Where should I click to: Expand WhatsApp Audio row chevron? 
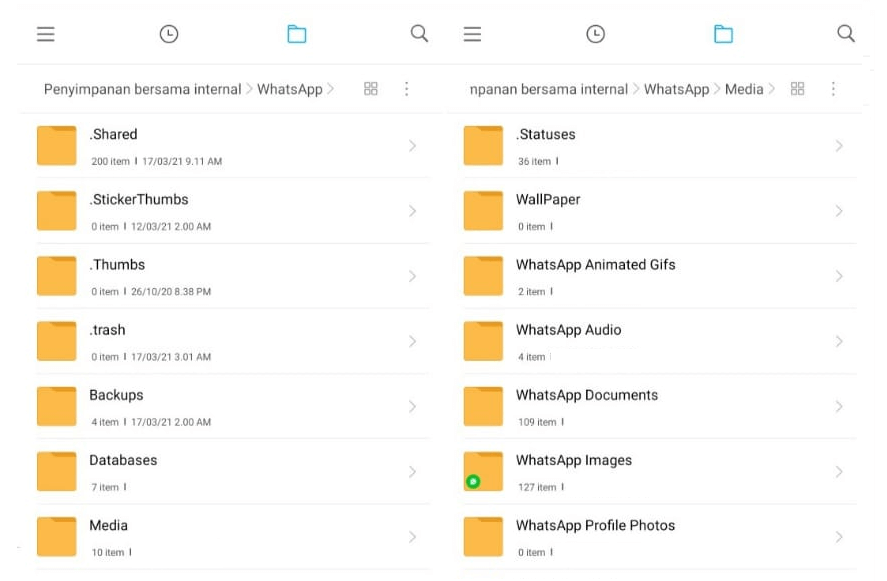pyautogui.click(x=839, y=341)
